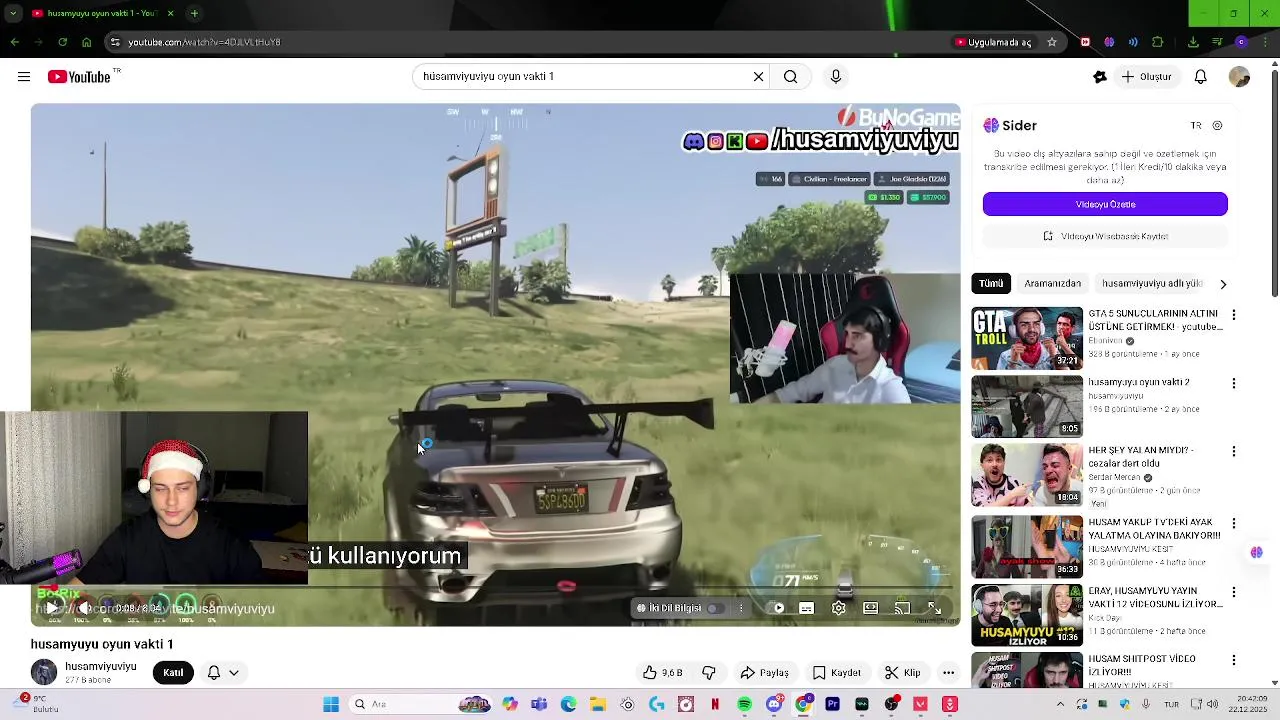This screenshot has height=720, width=1280.
Task: Toggle the player fullscreen button
Action: tap(934, 608)
